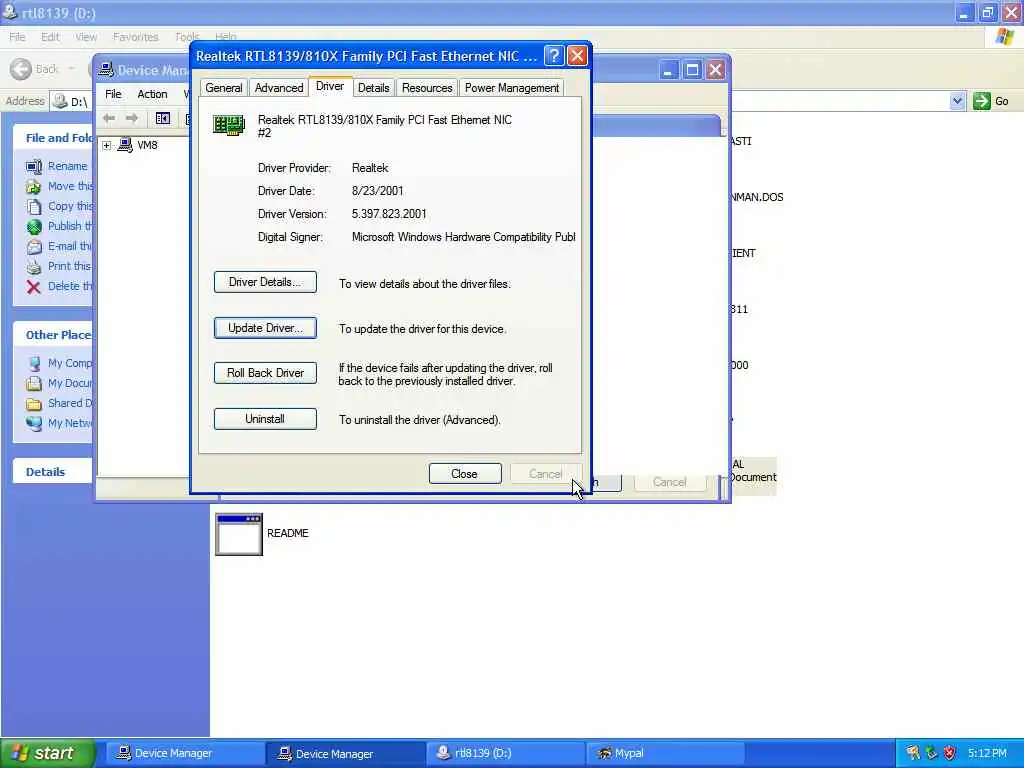Click the red security shield tray icon

pyautogui.click(x=950, y=753)
